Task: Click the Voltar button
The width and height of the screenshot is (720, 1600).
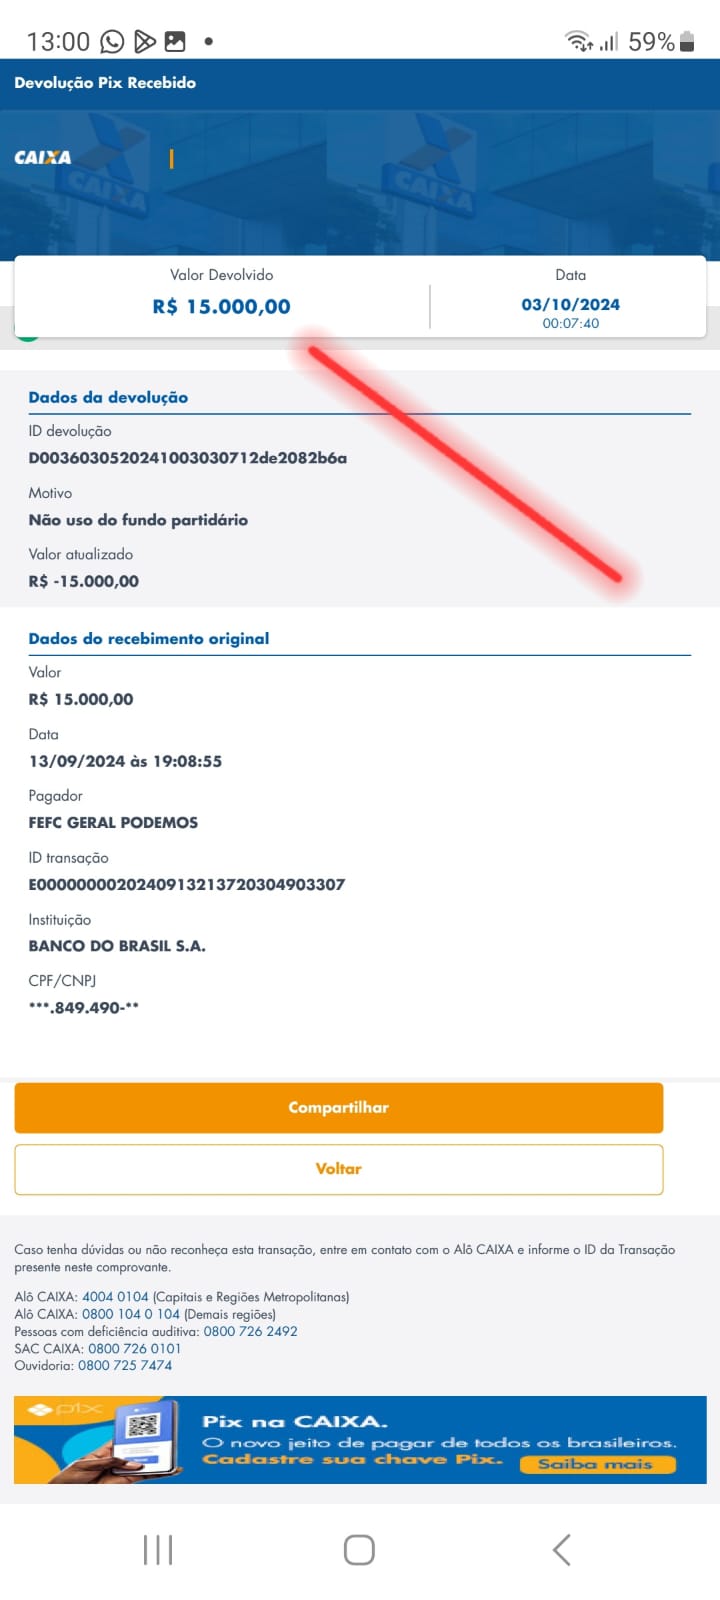Action: point(339,1169)
